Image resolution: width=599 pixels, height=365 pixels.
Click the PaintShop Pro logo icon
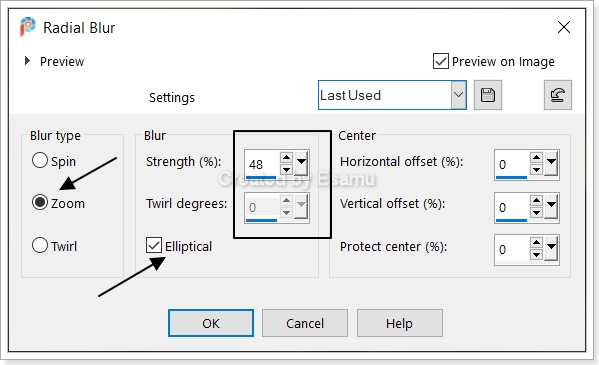click(x=28, y=27)
